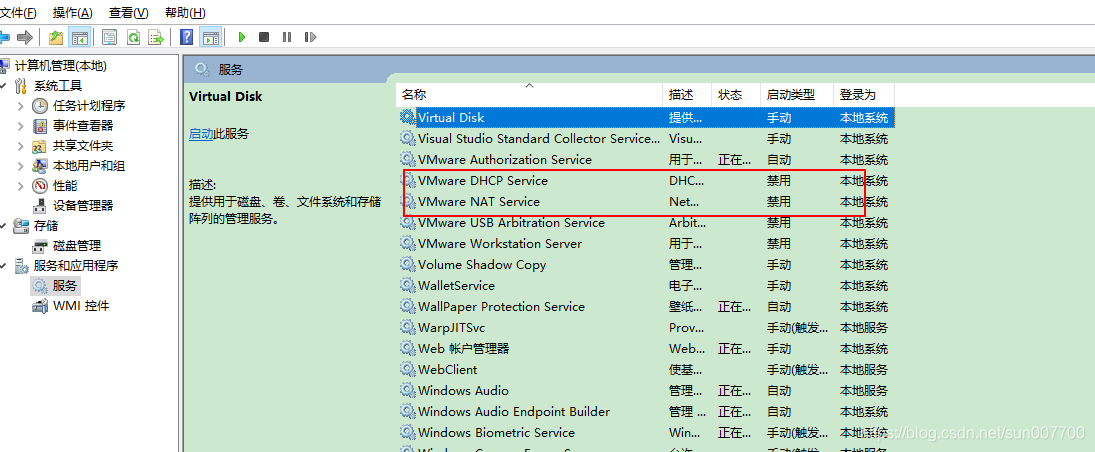1095x452 pixels.
Task: Expand the 任务计划程序 tree node
Action: pyautogui.click(x=21, y=106)
